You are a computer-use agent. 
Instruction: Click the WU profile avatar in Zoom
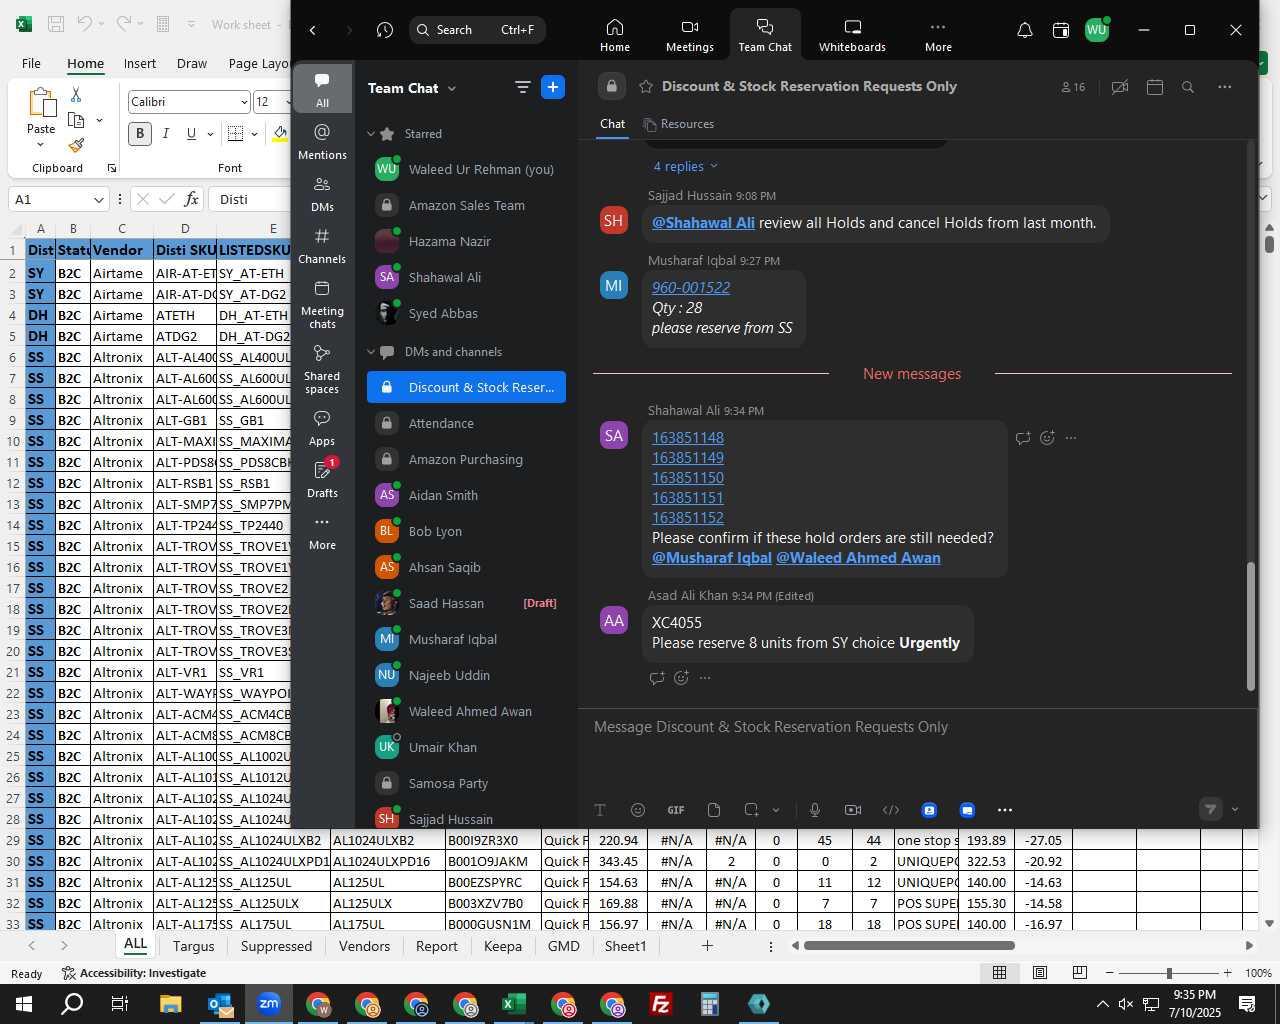click(1097, 30)
